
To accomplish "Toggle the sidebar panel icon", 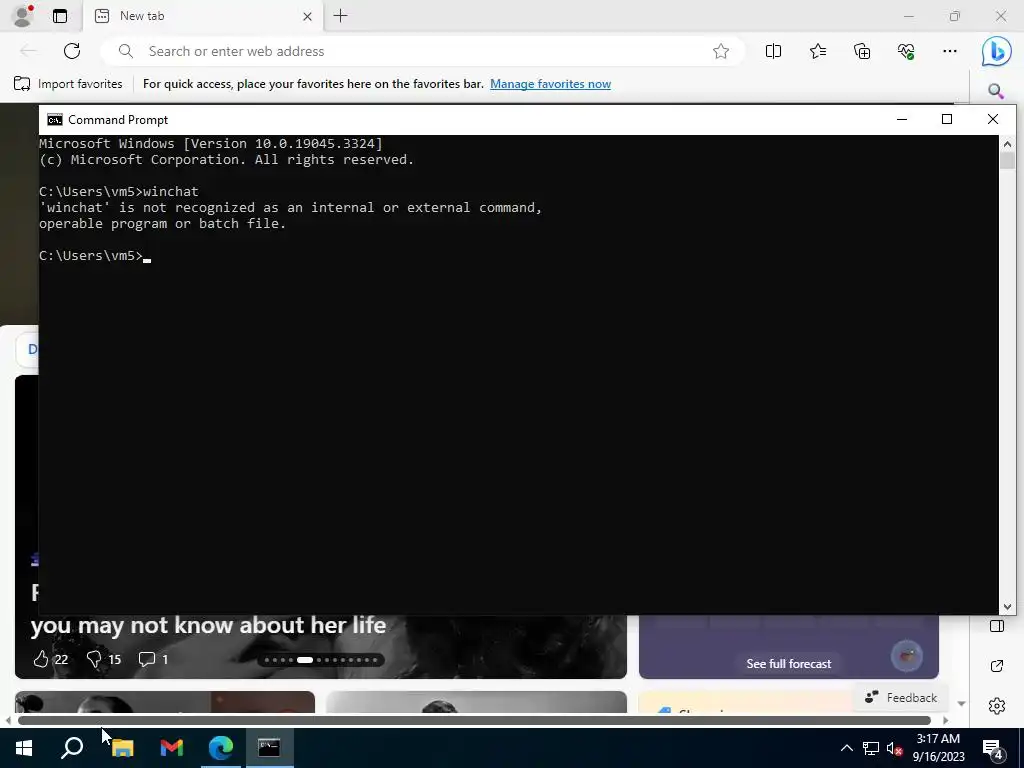I will 997,626.
